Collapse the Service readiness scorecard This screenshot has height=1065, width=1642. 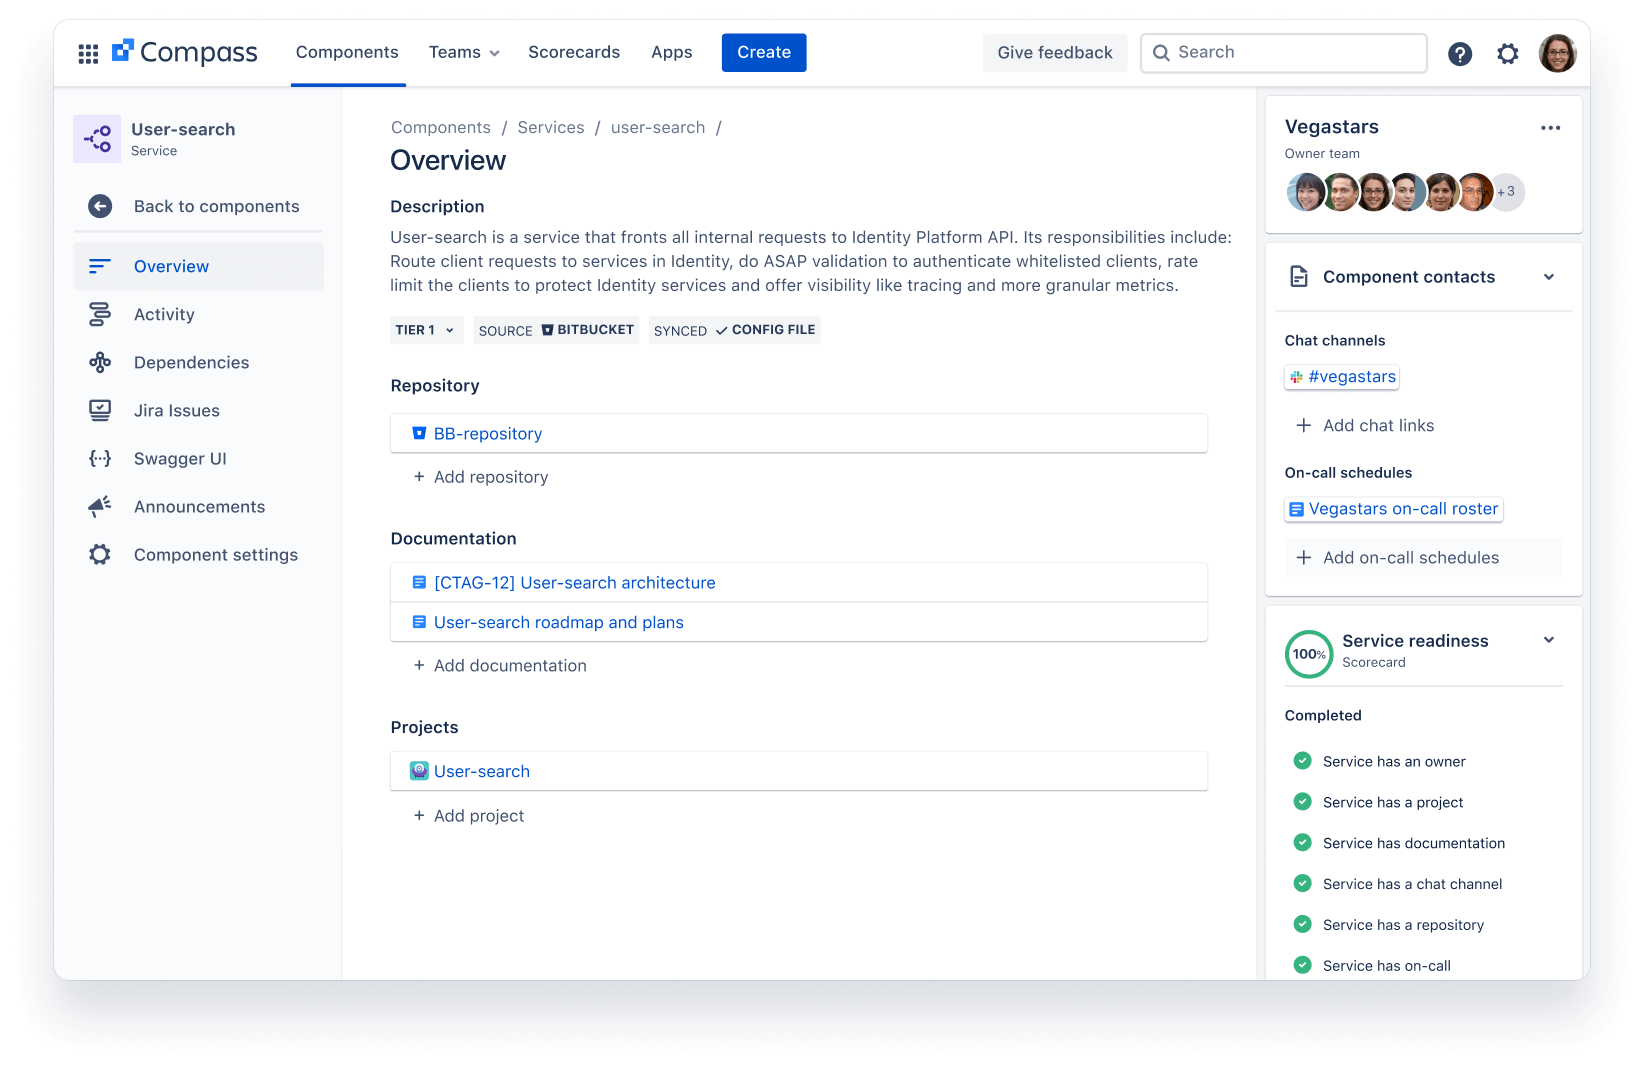[x=1549, y=640]
